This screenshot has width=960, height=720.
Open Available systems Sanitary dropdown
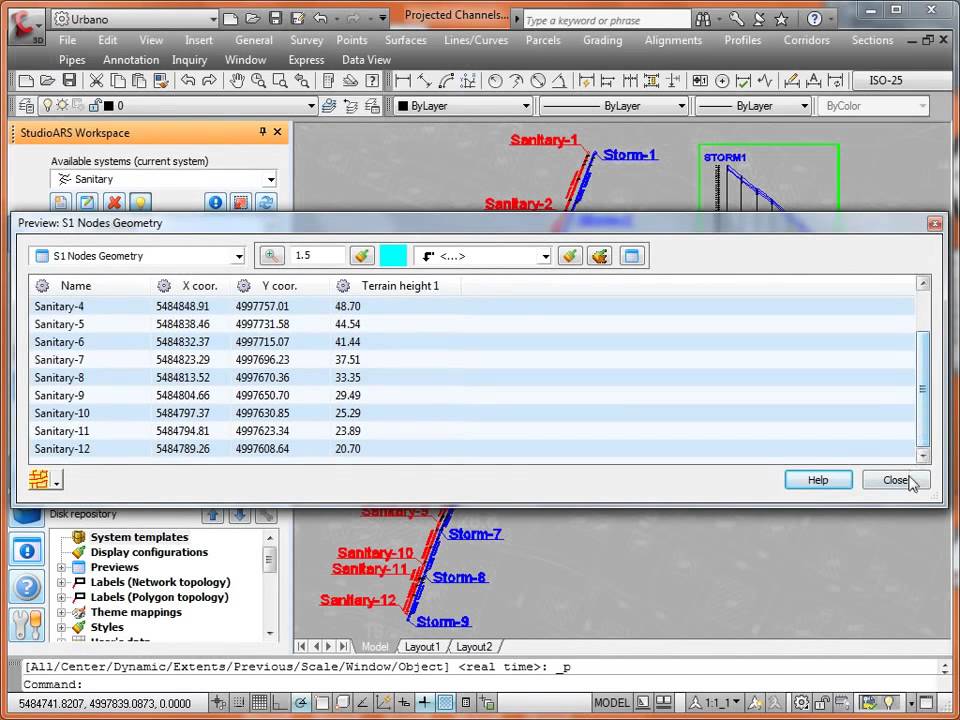coord(271,179)
